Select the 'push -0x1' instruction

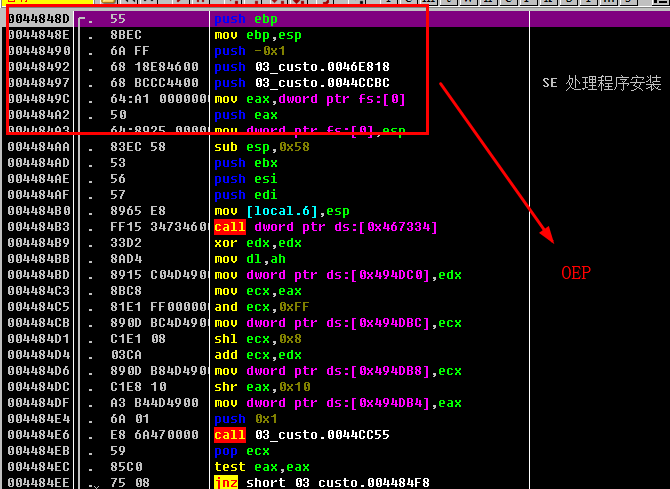point(250,51)
